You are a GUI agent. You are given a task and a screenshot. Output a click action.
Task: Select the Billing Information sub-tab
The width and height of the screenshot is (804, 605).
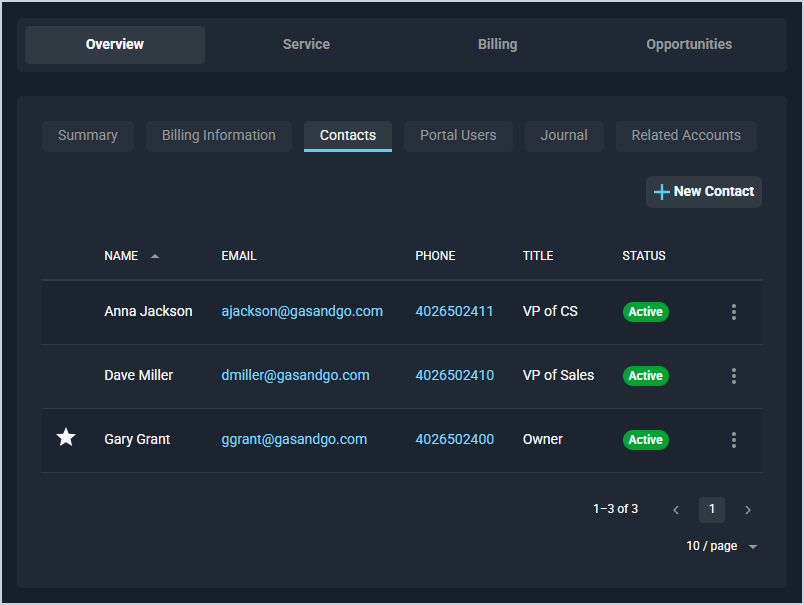(x=219, y=136)
